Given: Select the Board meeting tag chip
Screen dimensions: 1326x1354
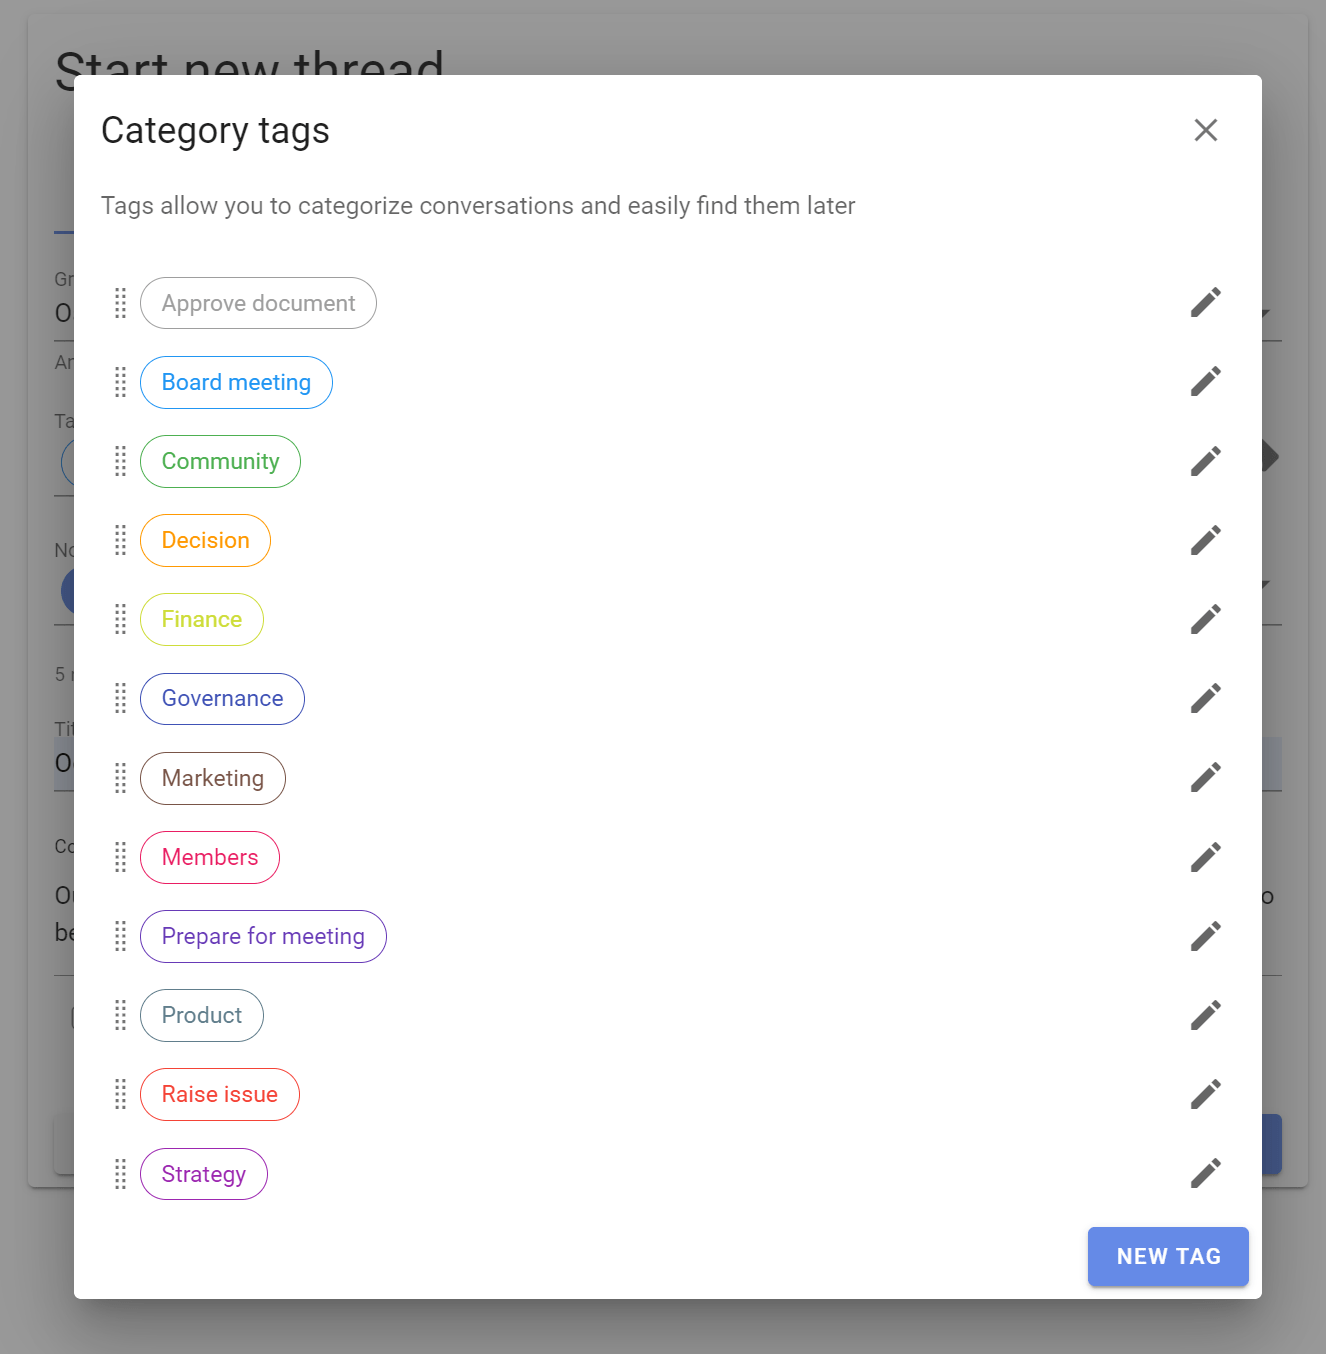Looking at the screenshot, I should coord(236,382).
